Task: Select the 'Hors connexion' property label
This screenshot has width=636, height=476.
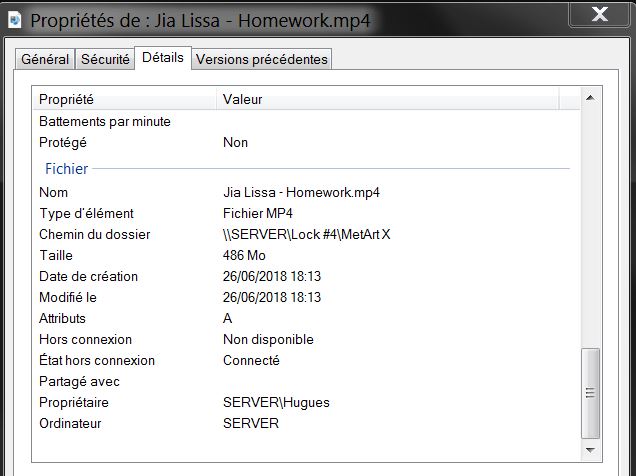Action: [x=86, y=339]
